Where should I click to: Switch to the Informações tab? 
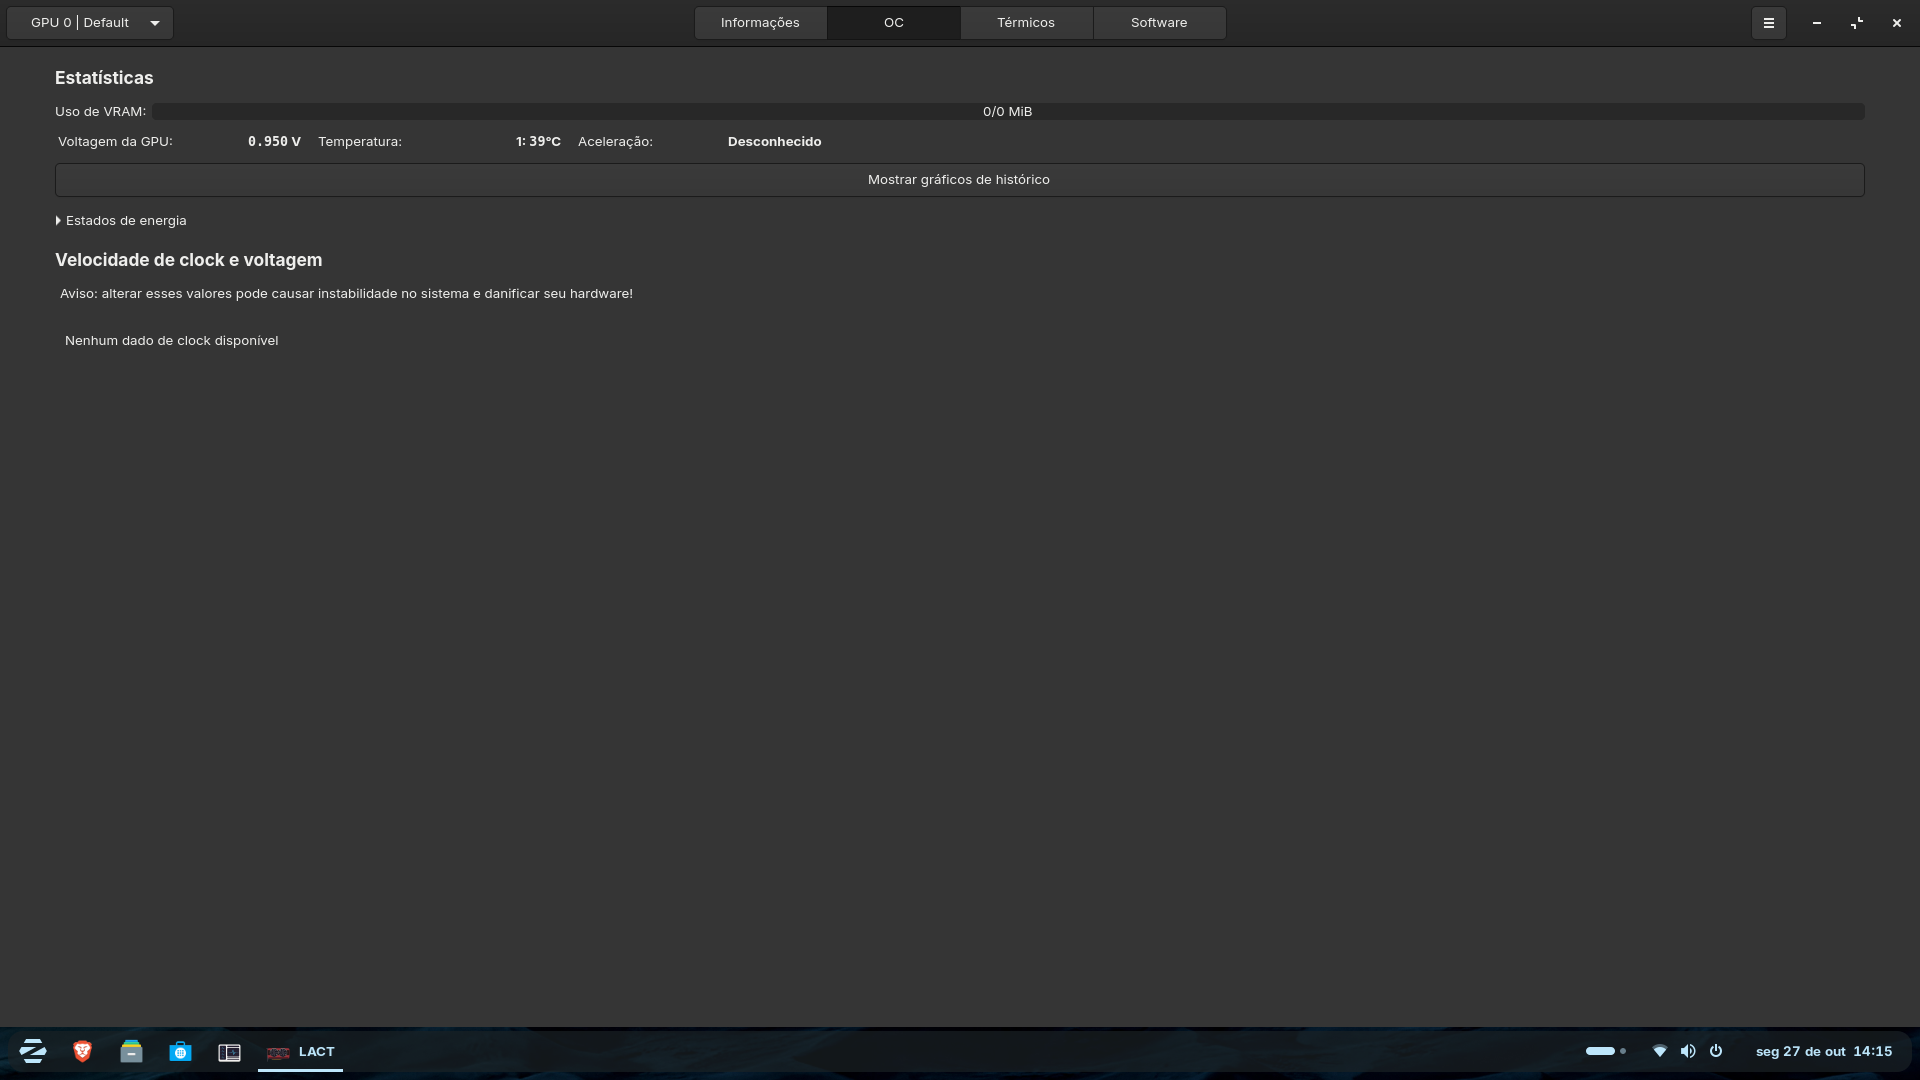[760, 23]
